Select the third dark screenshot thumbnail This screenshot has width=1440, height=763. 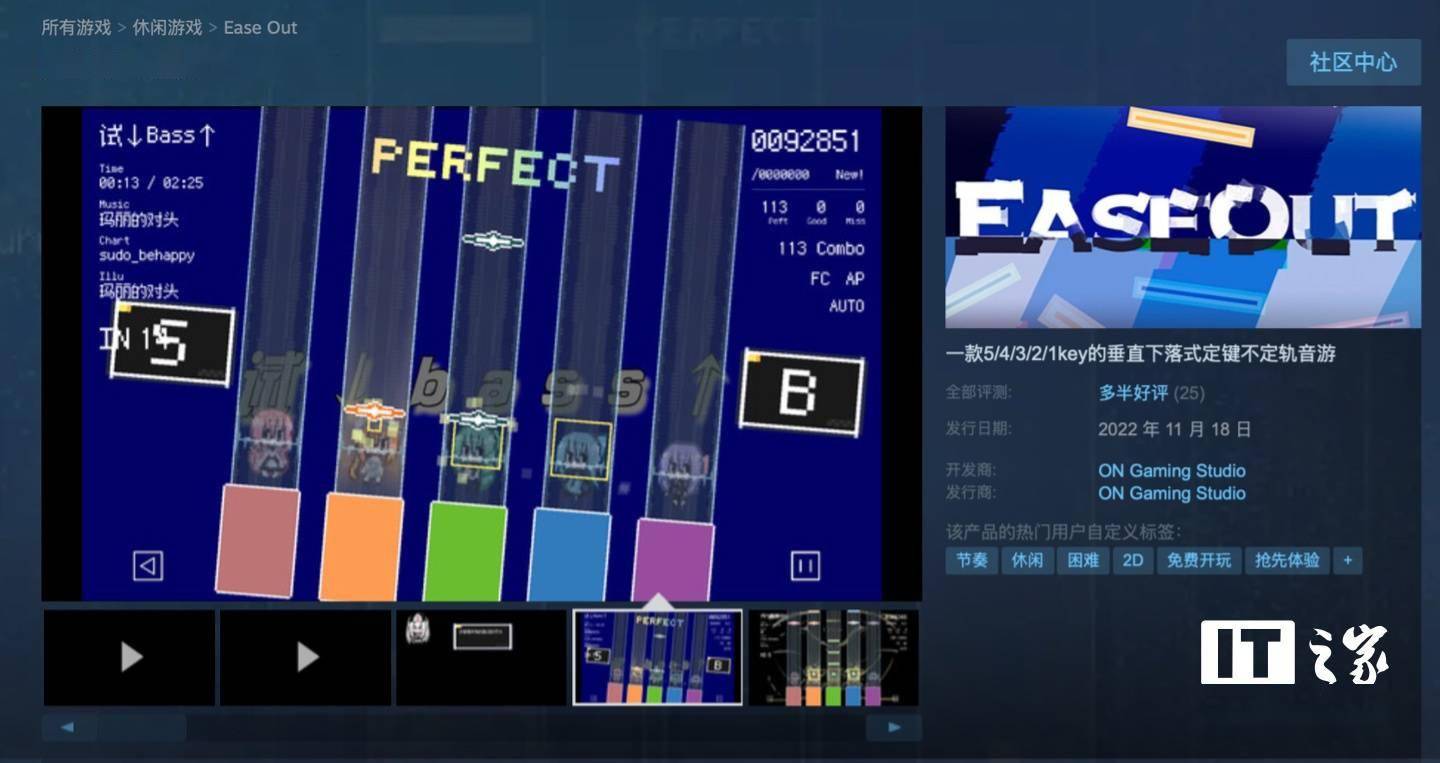click(x=482, y=657)
